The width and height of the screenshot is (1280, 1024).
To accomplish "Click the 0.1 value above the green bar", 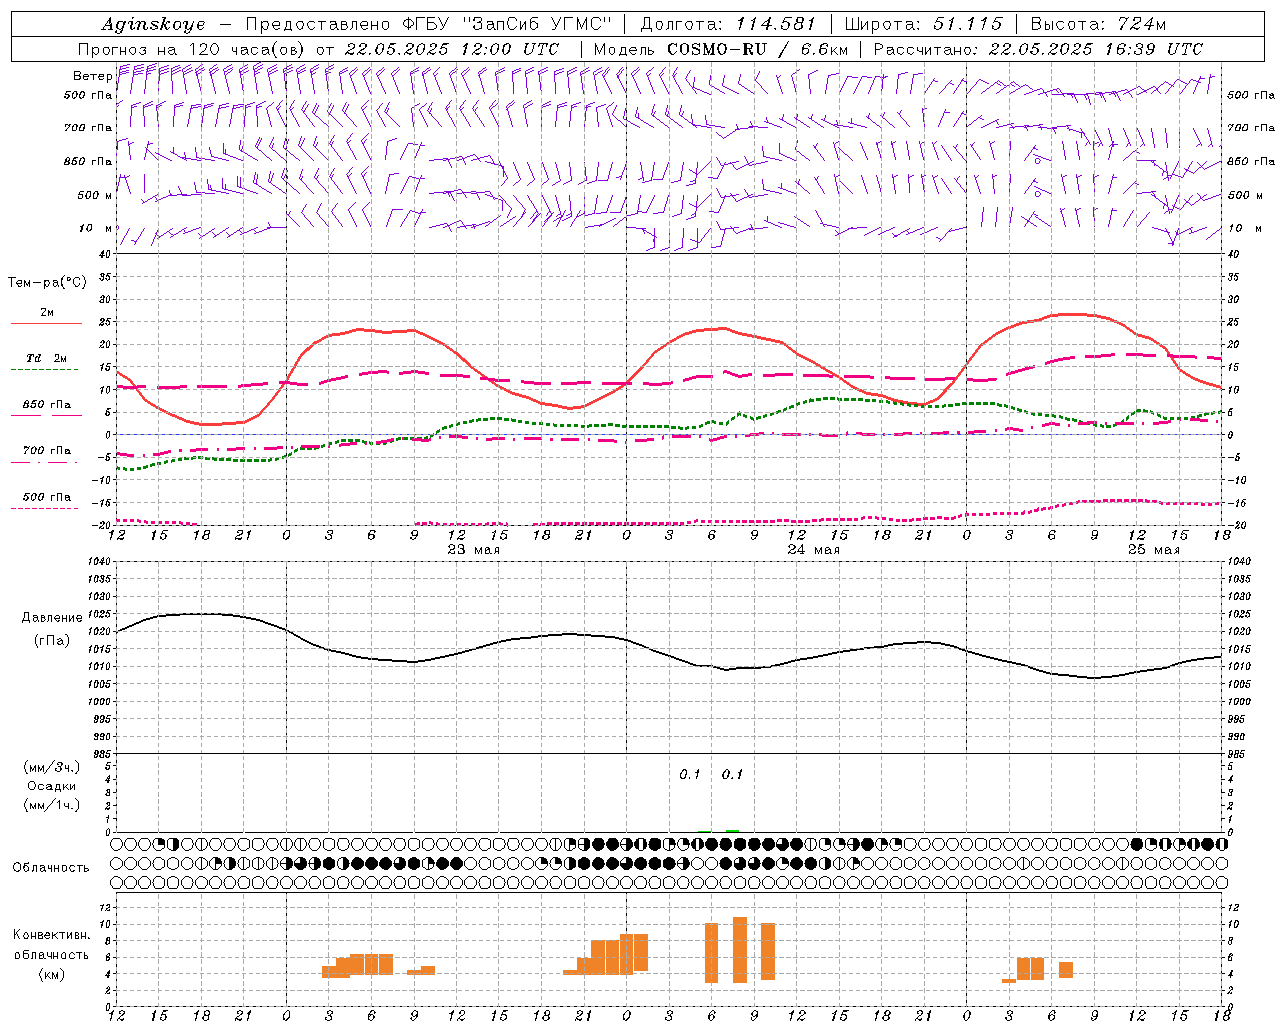I will point(732,774).
